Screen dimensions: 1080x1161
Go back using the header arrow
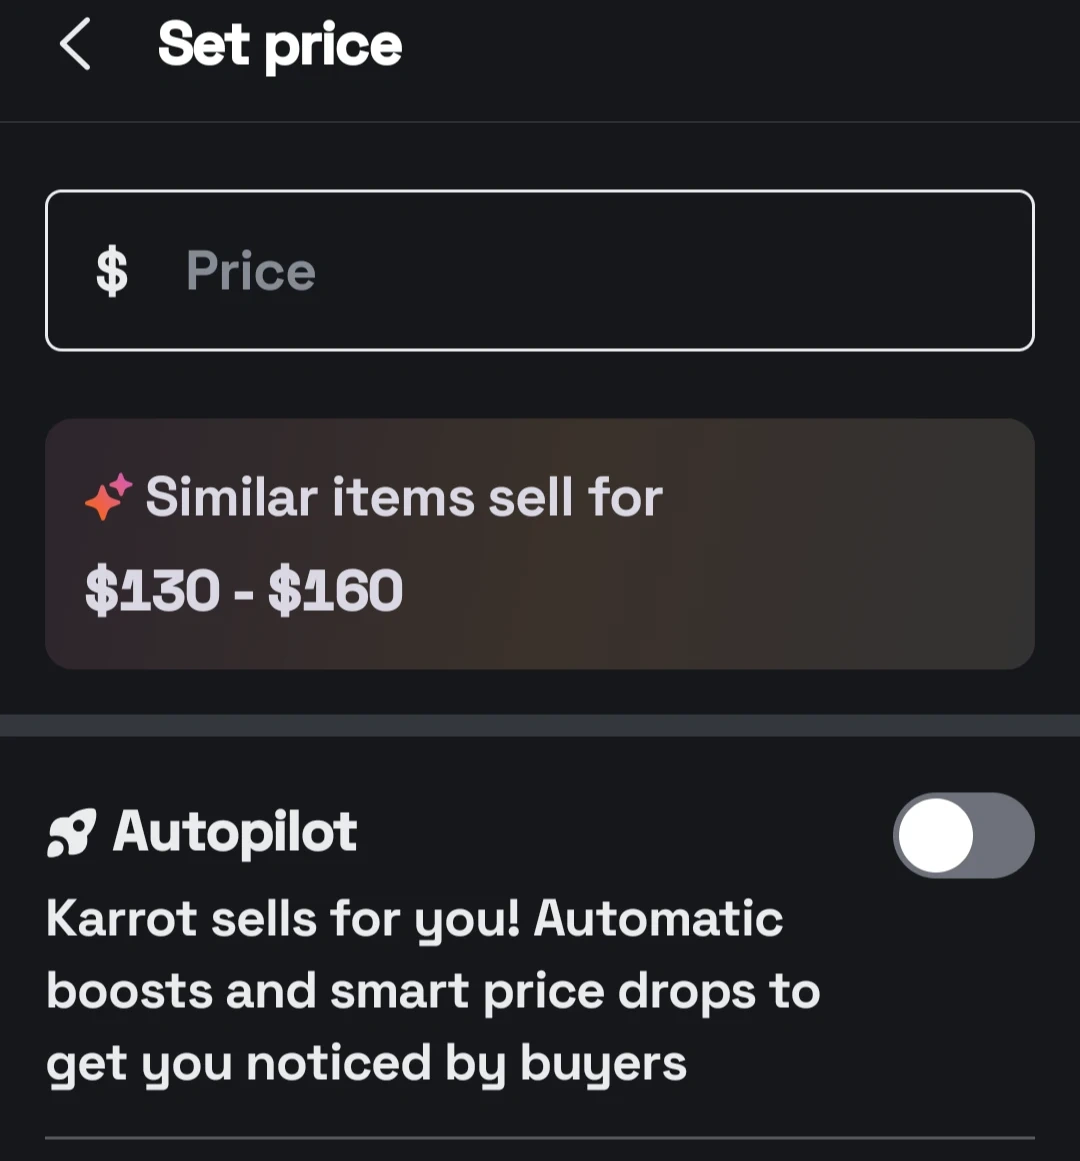click(x=75, y=46)
